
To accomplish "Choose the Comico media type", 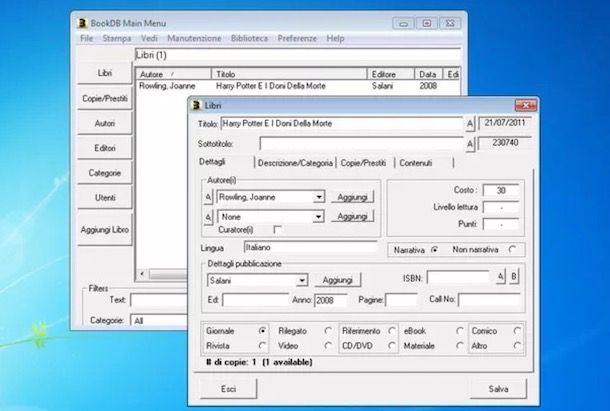I will click(x=517, y=331).
